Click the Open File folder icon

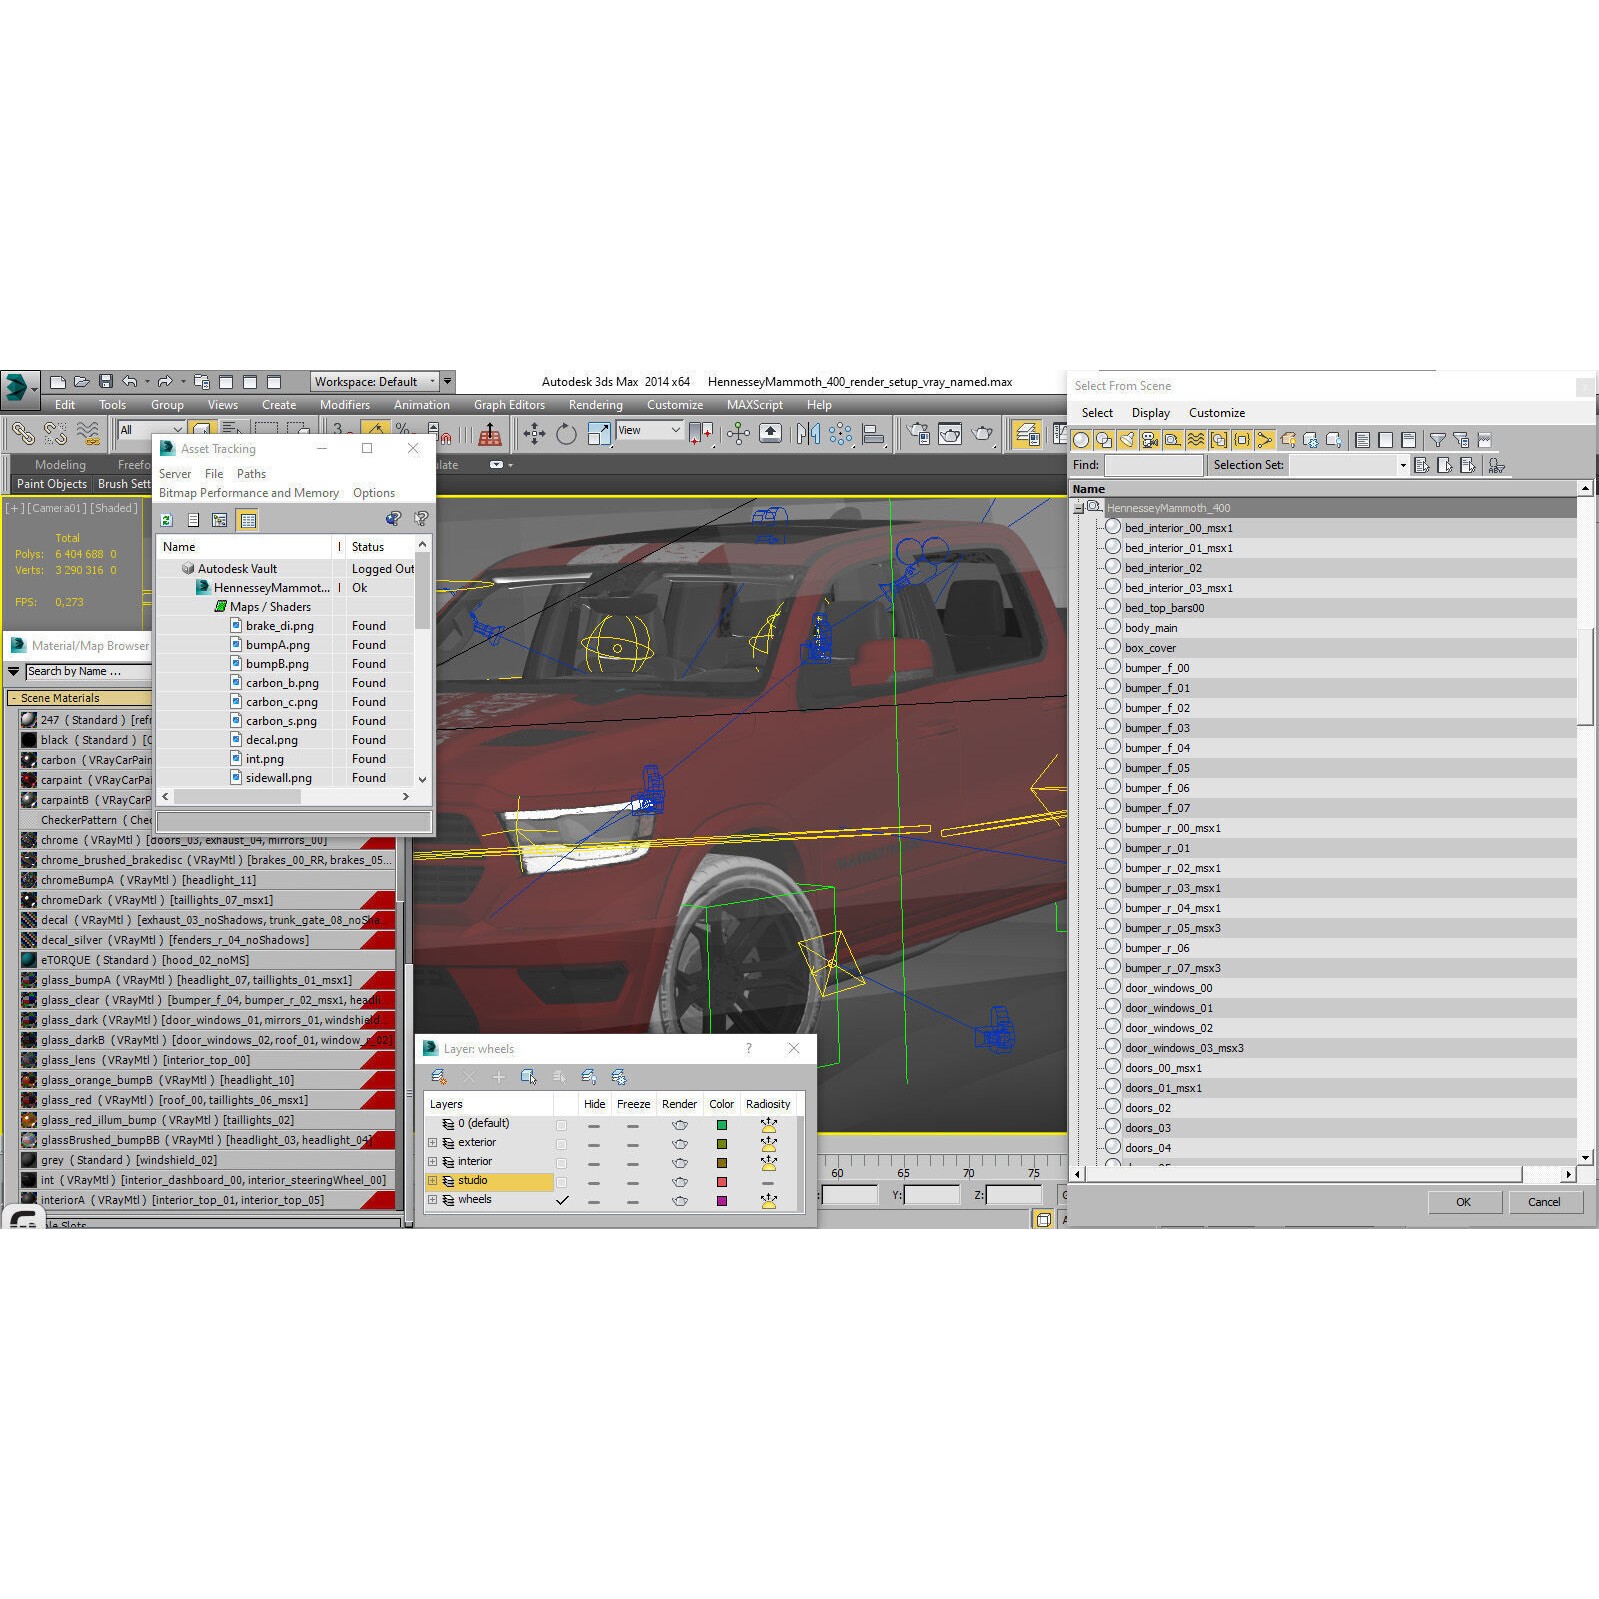click(x=81, y=382)
